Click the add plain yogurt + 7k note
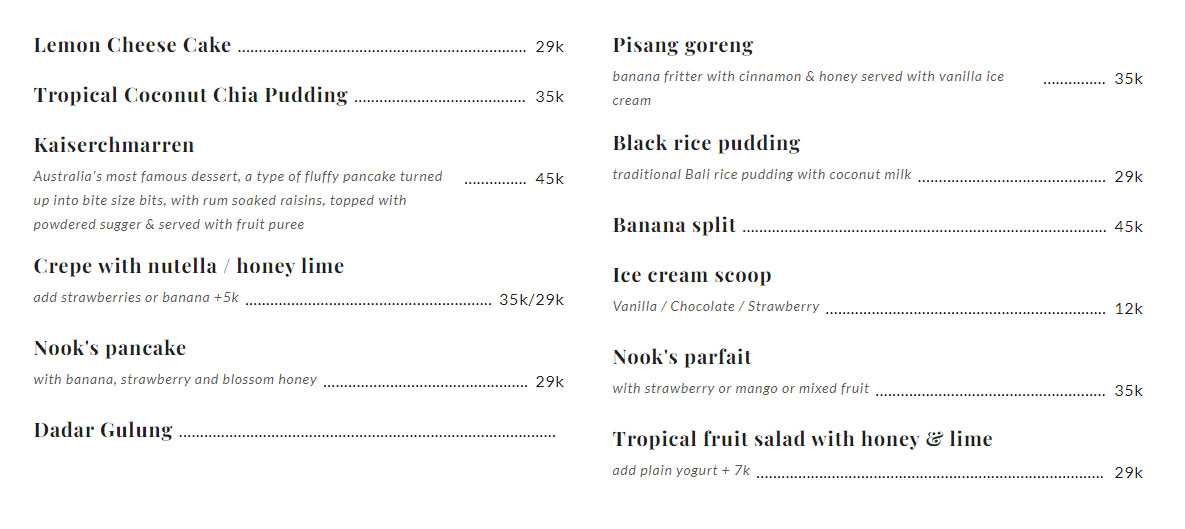1185x529 pixels. 681,471
